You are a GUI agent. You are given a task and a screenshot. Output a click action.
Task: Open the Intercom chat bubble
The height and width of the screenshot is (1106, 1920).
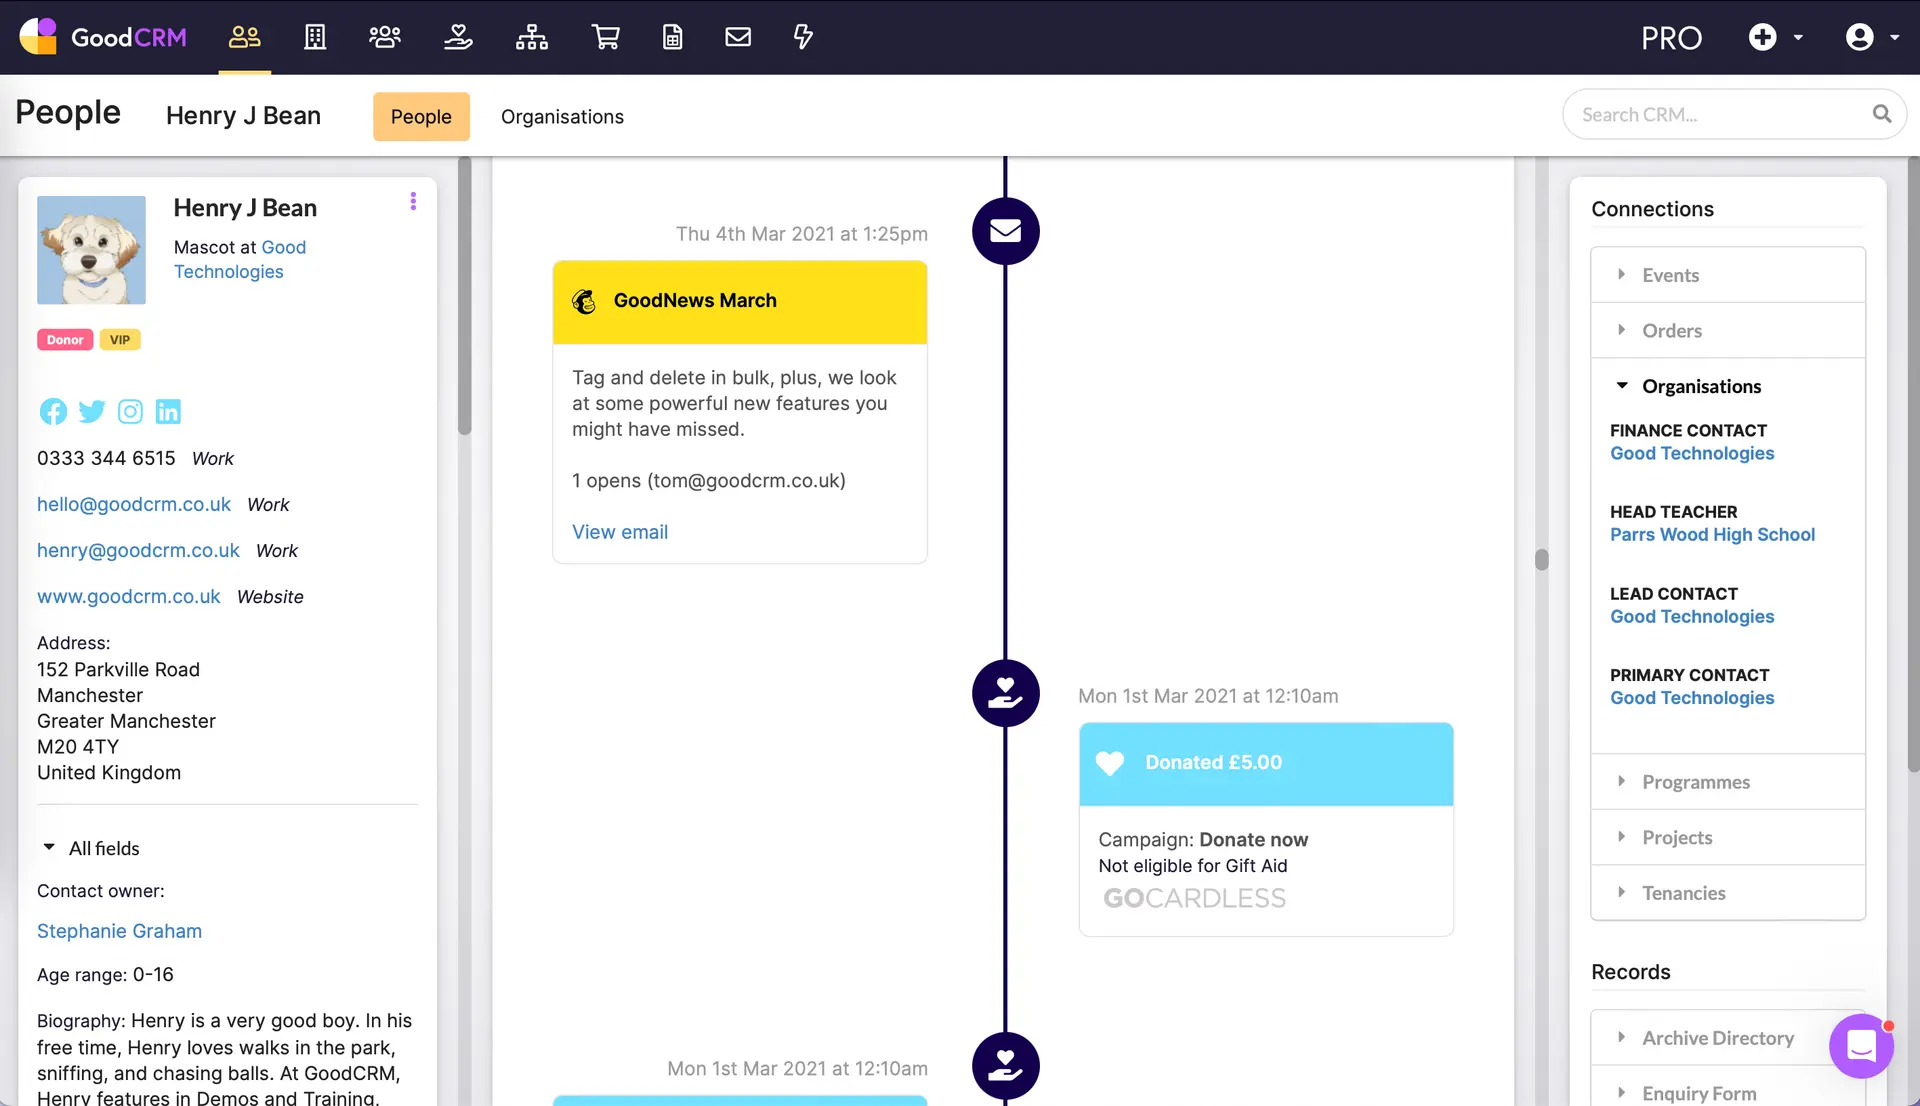[1861, 1045]
